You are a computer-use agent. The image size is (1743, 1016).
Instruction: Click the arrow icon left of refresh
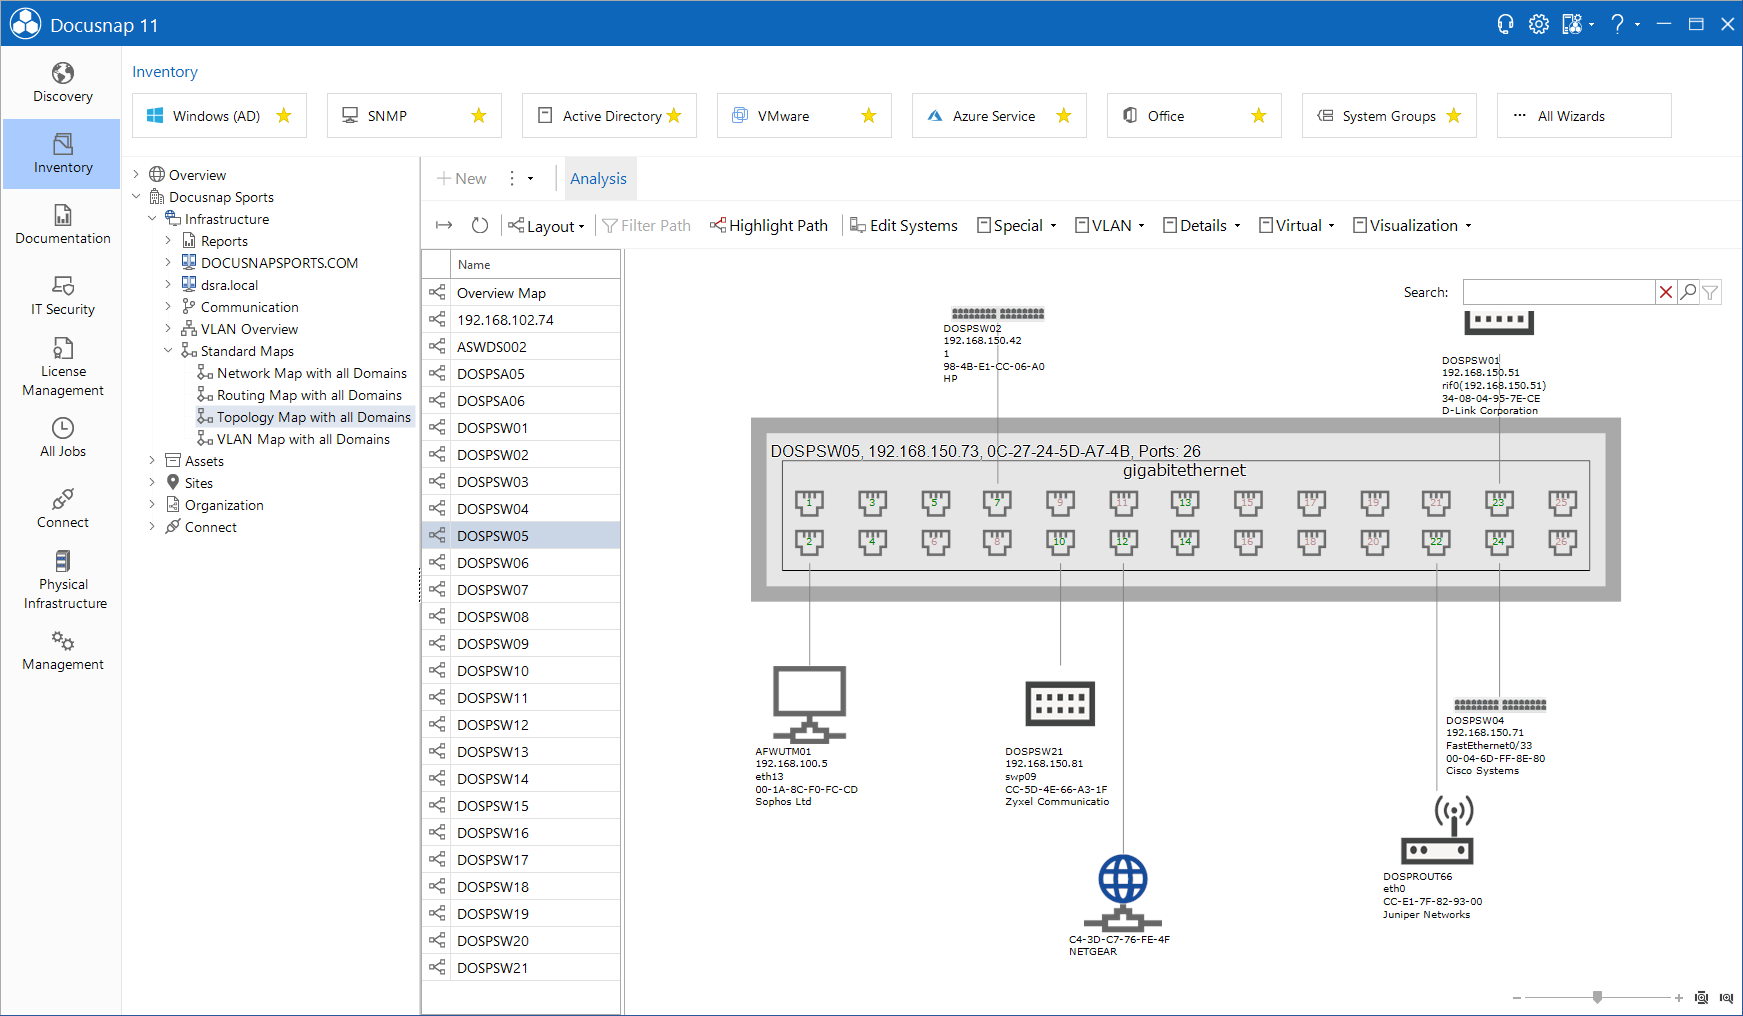tap(444, 225)
